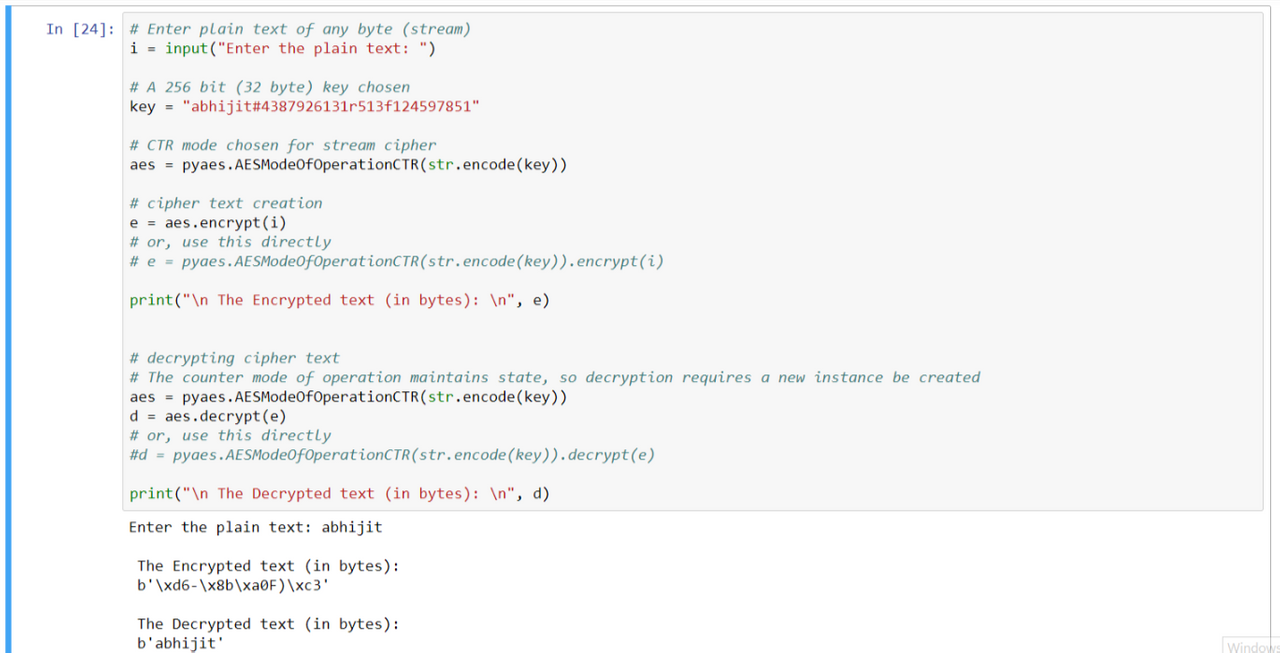Click the "decrypting cipher text" comment

click(235, 358)
